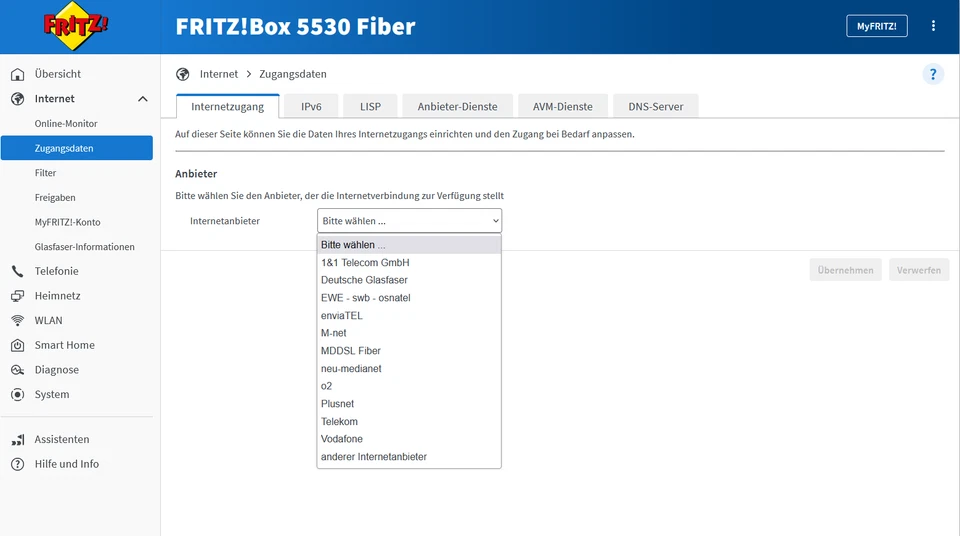The width and height of the screenshot is (960, 536).
Task: Select anderer Internetanbieter option
Action: tap(409, 456)
